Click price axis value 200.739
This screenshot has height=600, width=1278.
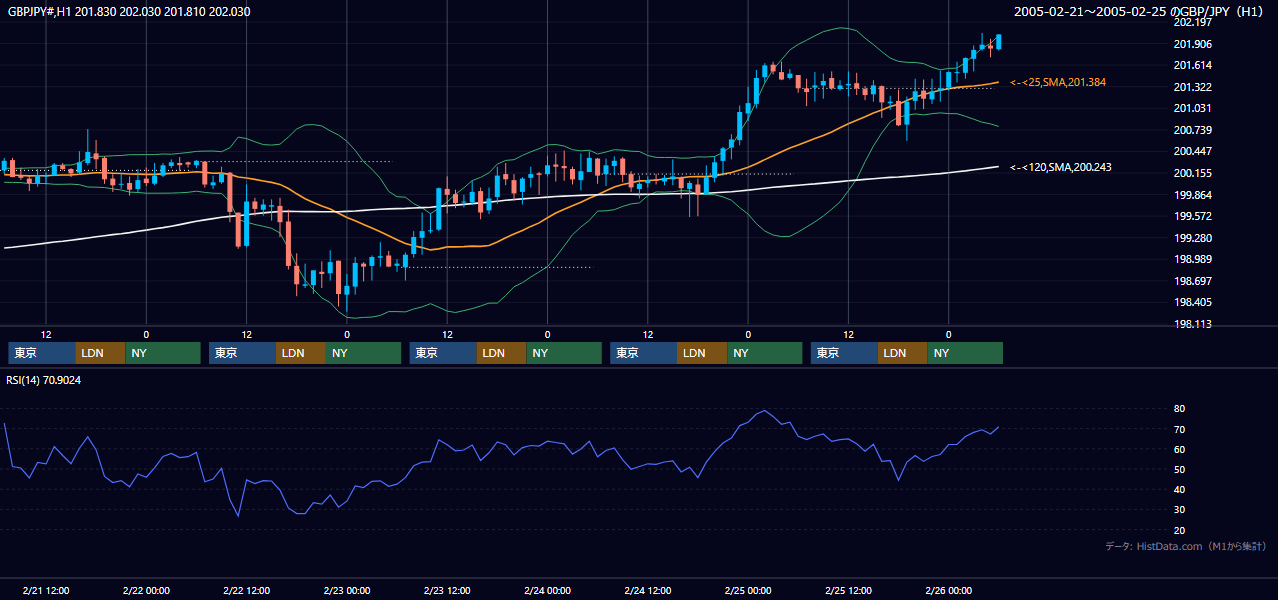[1193, 130]
